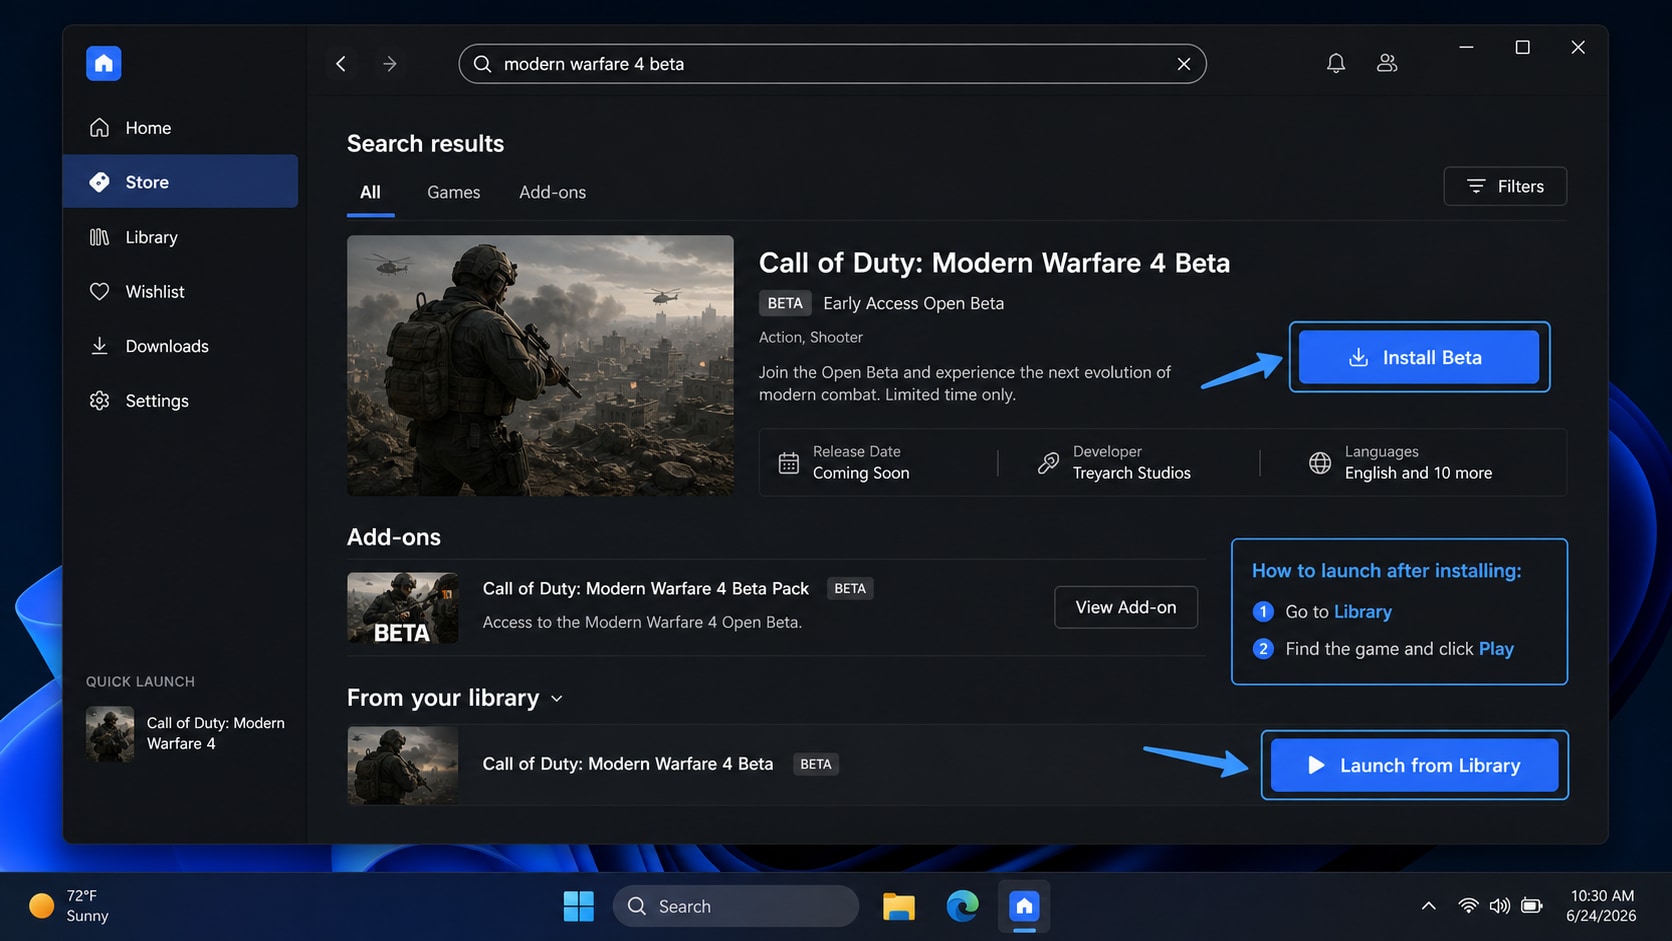Image resolution: width=1672 pixels, height=941 pixels.
Task: Click the Languages globe icon
Action: pyautogui.click(x=1320, y=463)
